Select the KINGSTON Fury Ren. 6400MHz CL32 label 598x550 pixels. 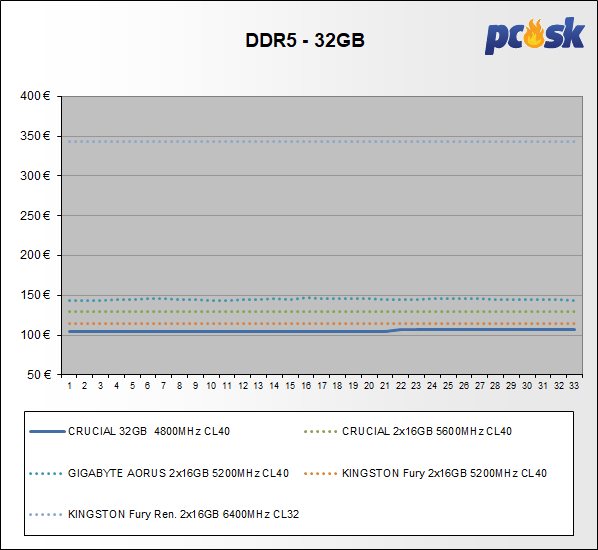click(183, 514)
